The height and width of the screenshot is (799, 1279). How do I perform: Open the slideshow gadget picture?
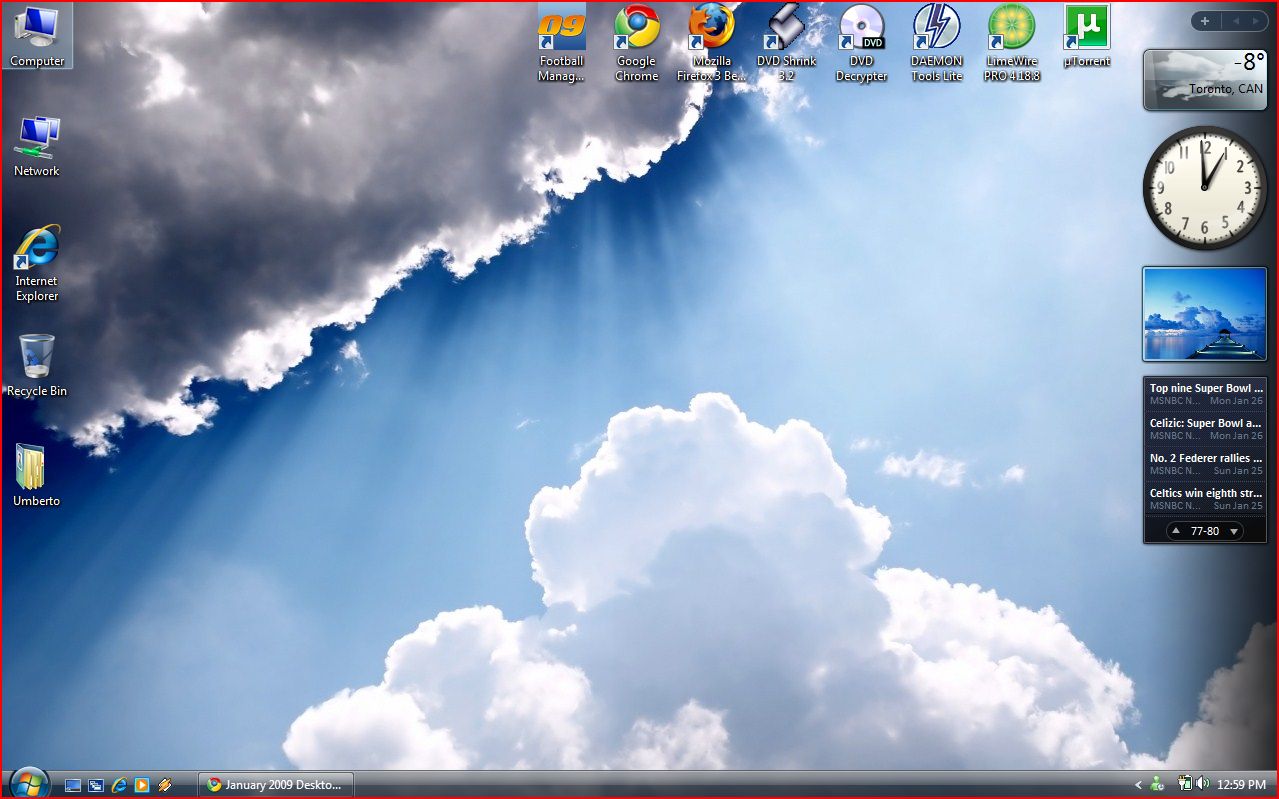click(1205, 313)
